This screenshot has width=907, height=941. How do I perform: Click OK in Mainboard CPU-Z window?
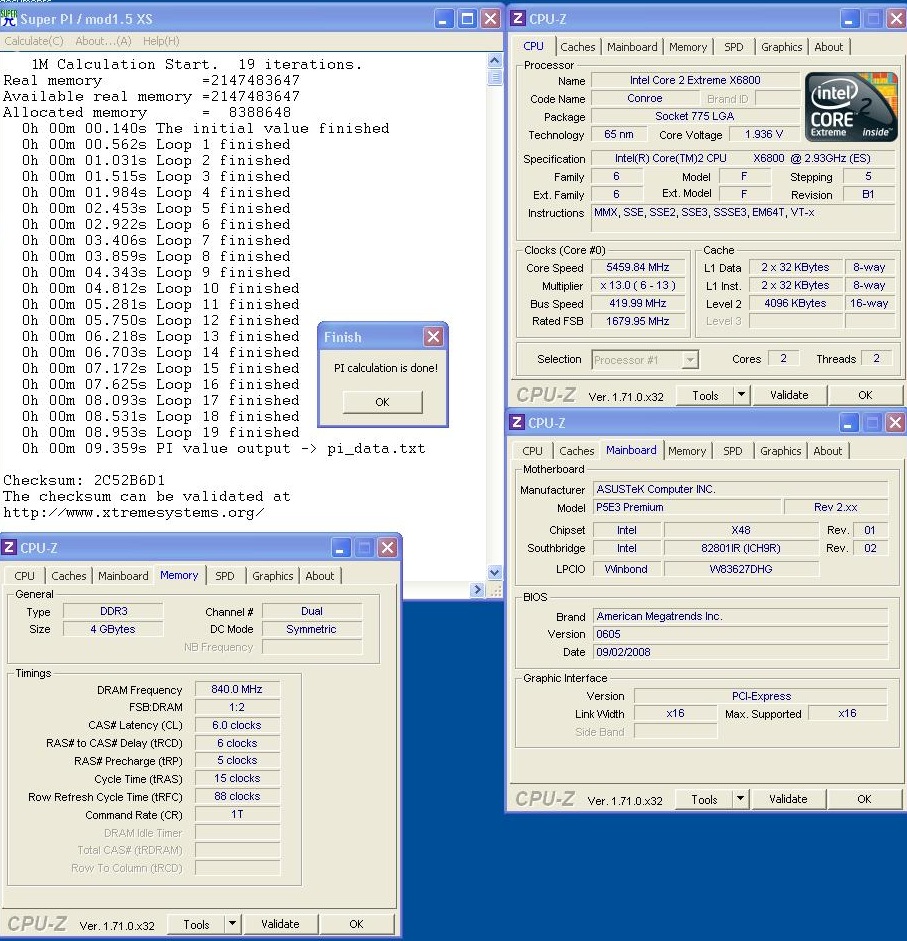click(x=864, y=799)
